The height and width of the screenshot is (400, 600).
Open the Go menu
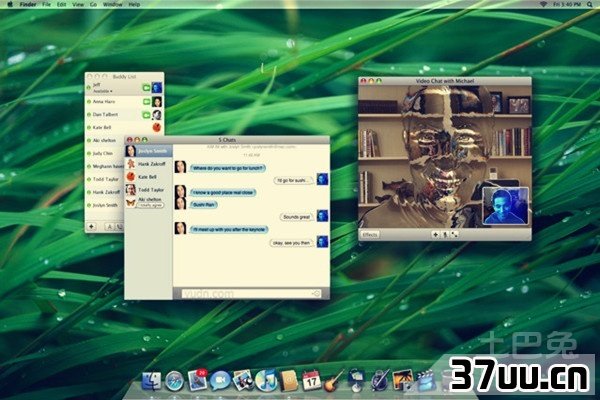click(93, 5)
